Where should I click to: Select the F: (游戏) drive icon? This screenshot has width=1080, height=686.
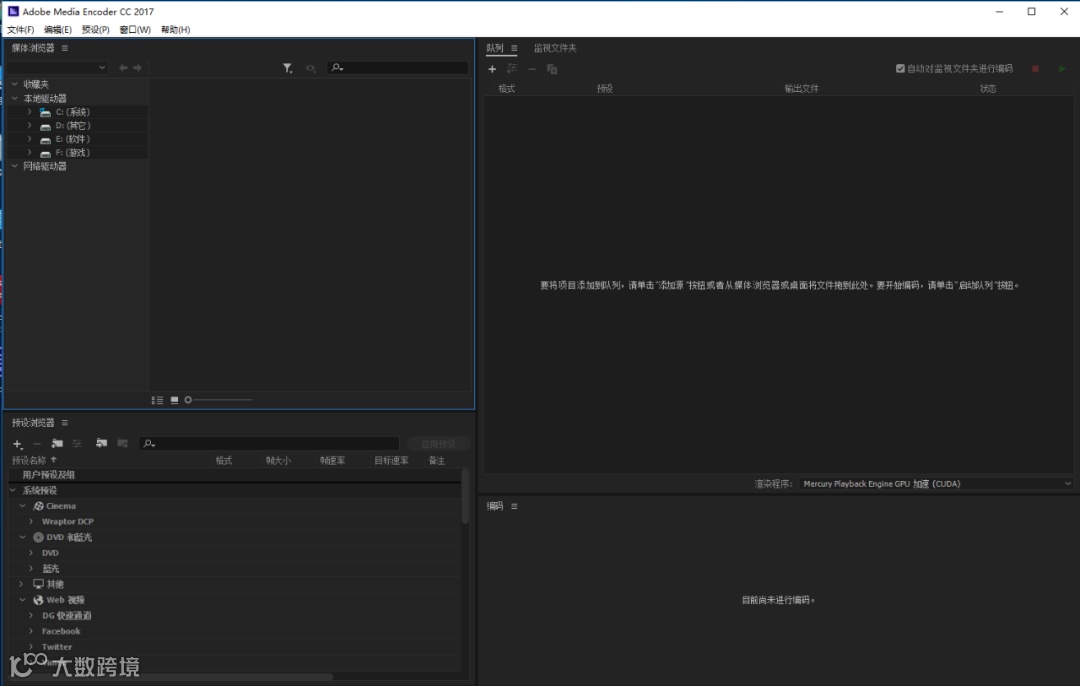[x=45, y=154]
